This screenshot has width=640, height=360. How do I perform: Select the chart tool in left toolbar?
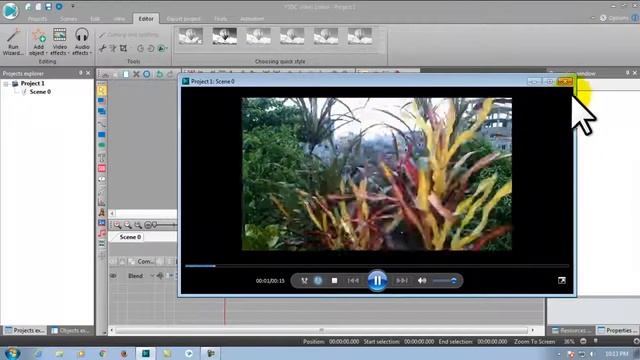click(x=102, y=202)
